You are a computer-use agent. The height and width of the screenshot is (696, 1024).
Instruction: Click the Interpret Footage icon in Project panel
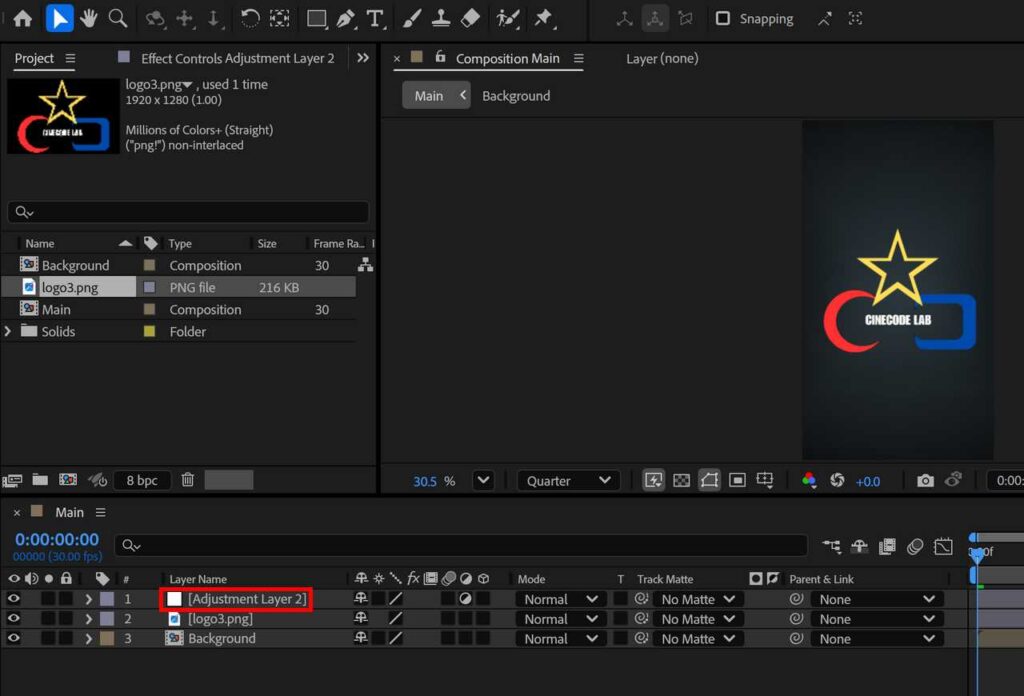coord(12,481)
